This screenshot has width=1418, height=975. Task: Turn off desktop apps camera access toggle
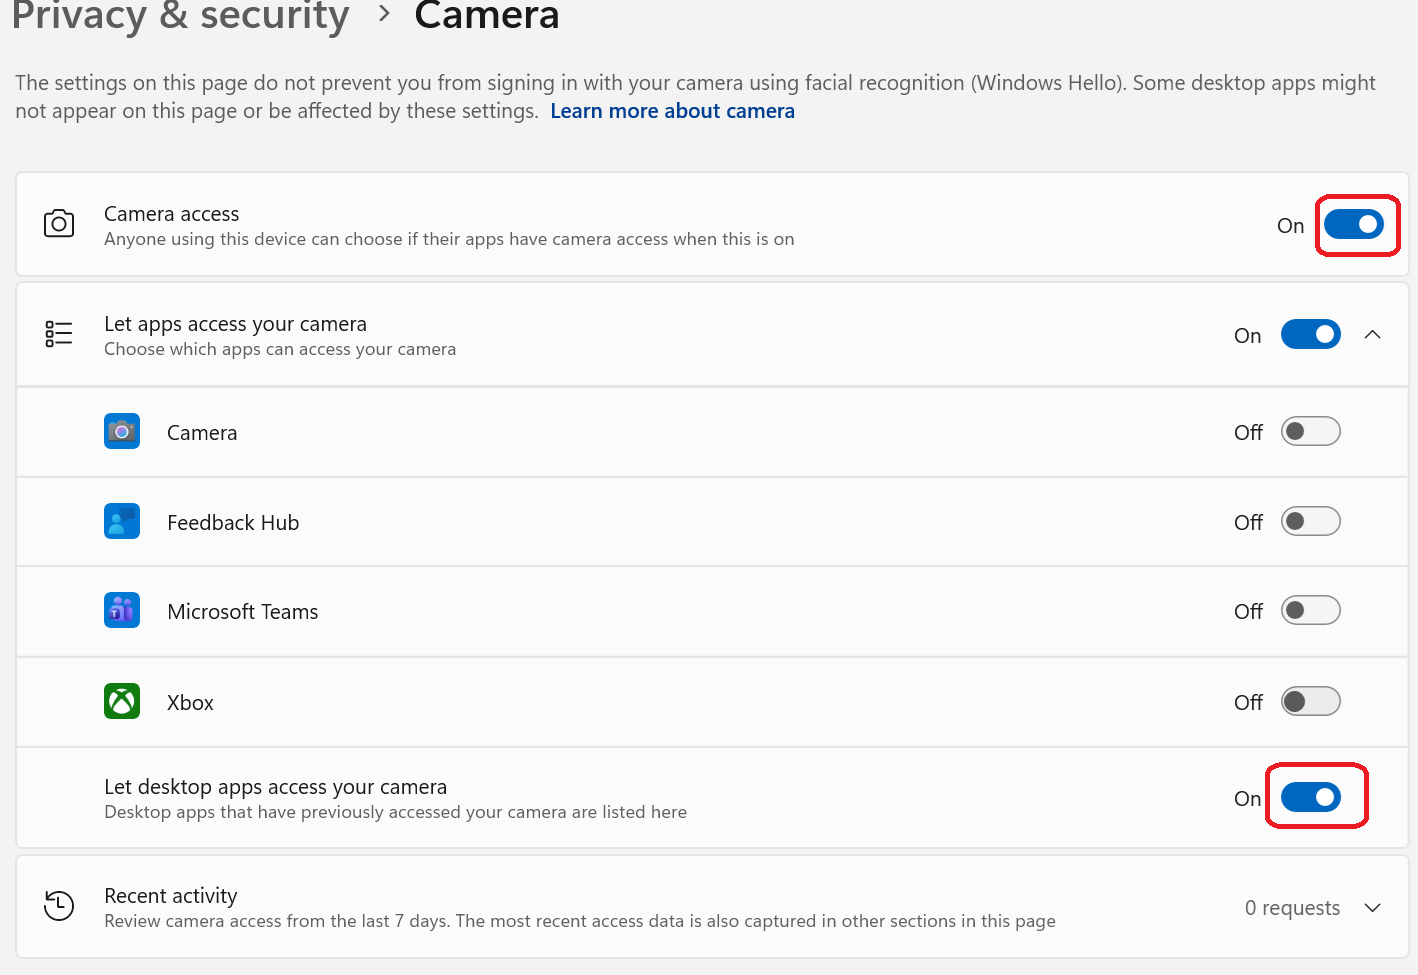pos(1310,797)
